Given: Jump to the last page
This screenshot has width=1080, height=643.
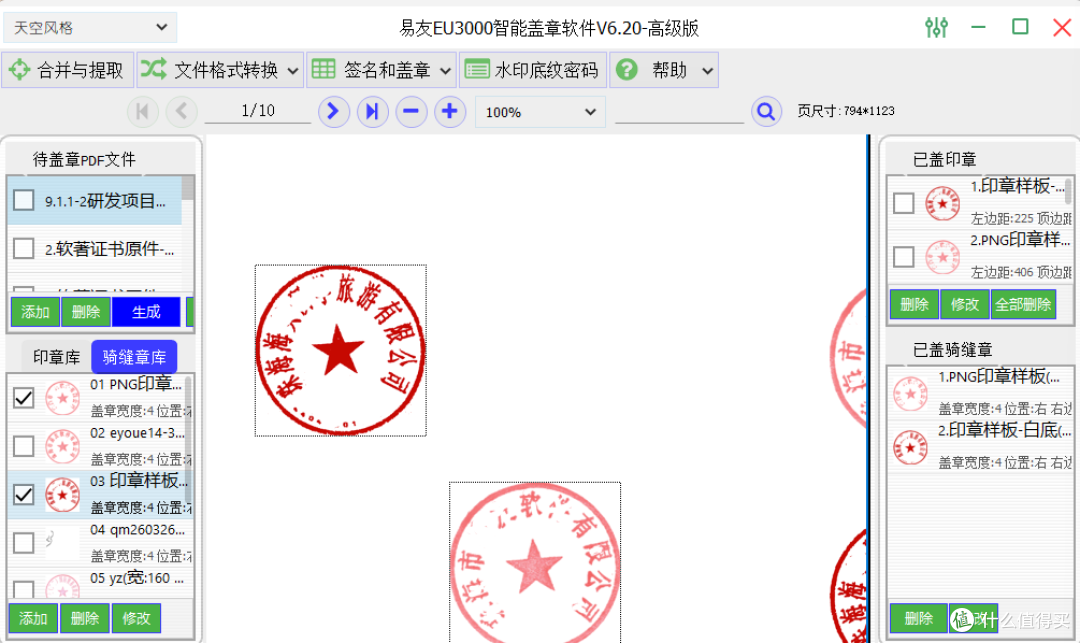Looking at the screenshot, I should pos(373,112).
